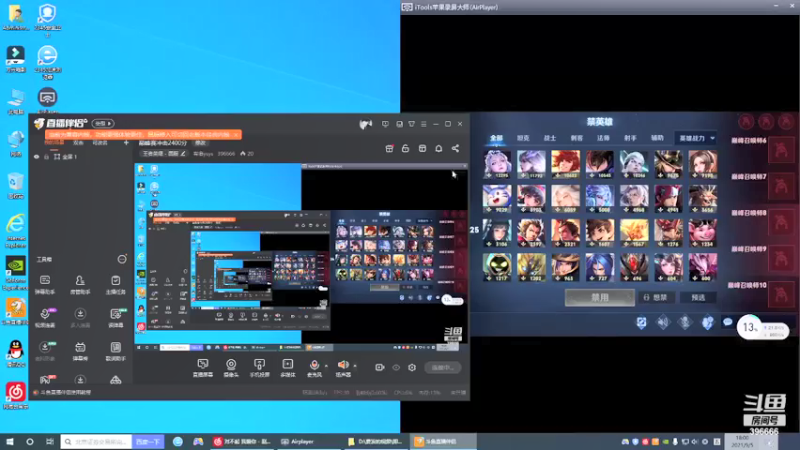Image resolution: width=800 pixels, height=450 pixels.
Task: Open the 弹幕秀 tool
Action: [x=80, y=351]
